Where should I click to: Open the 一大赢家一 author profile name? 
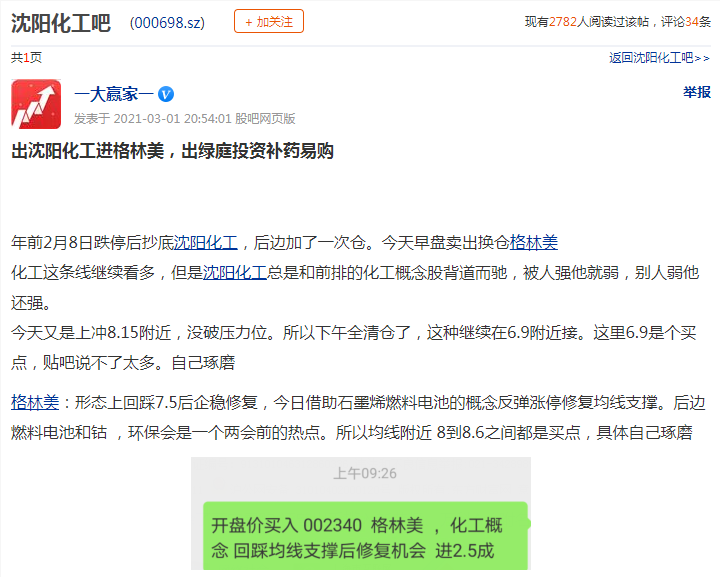coord(114,94)
